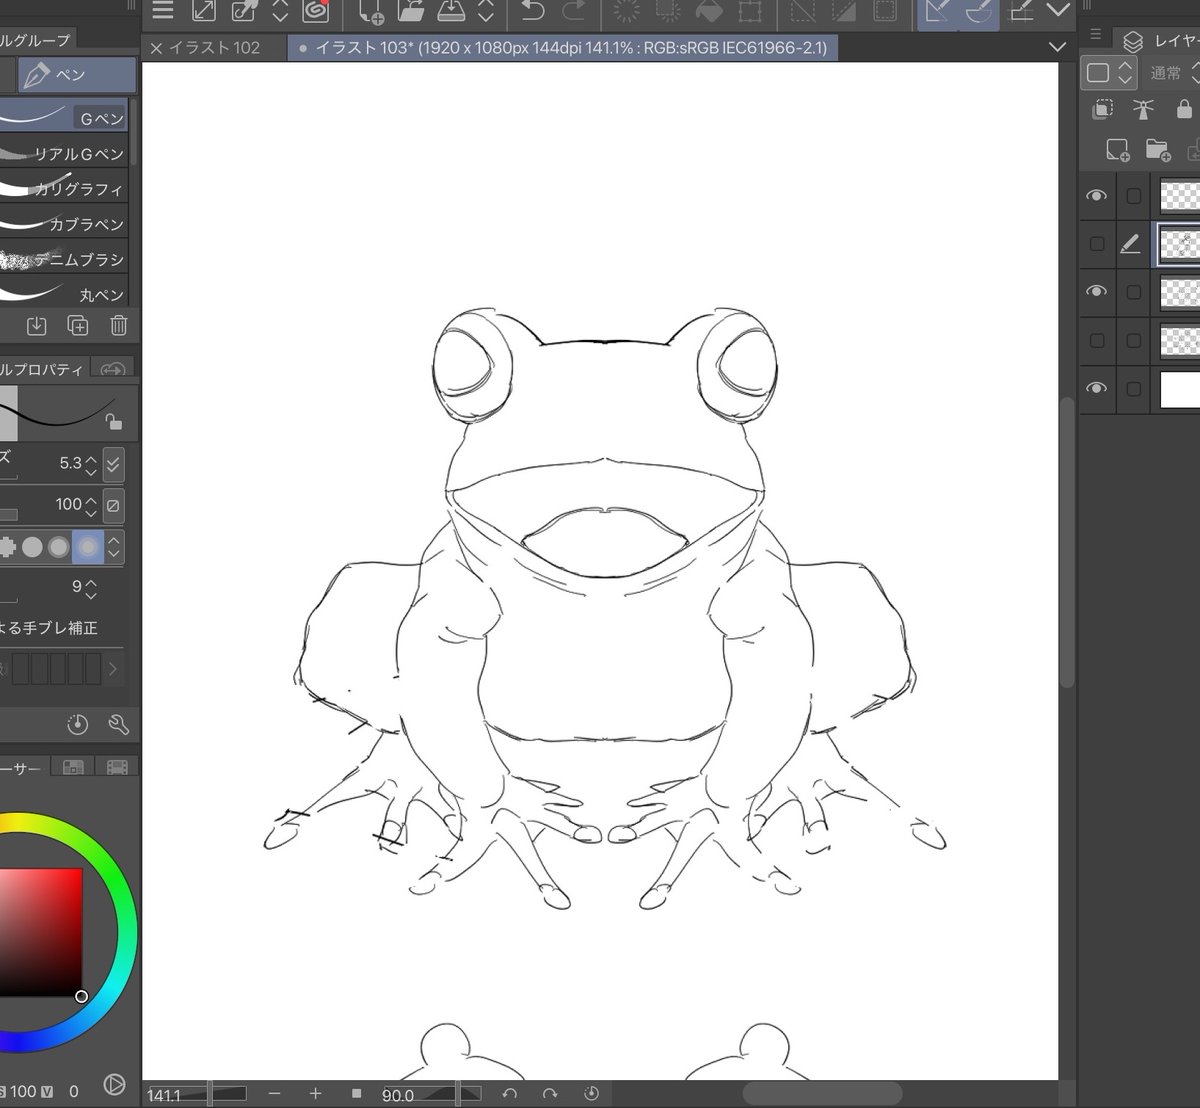
Task: Select the Gペン sub tool
Action: (63, 117)
